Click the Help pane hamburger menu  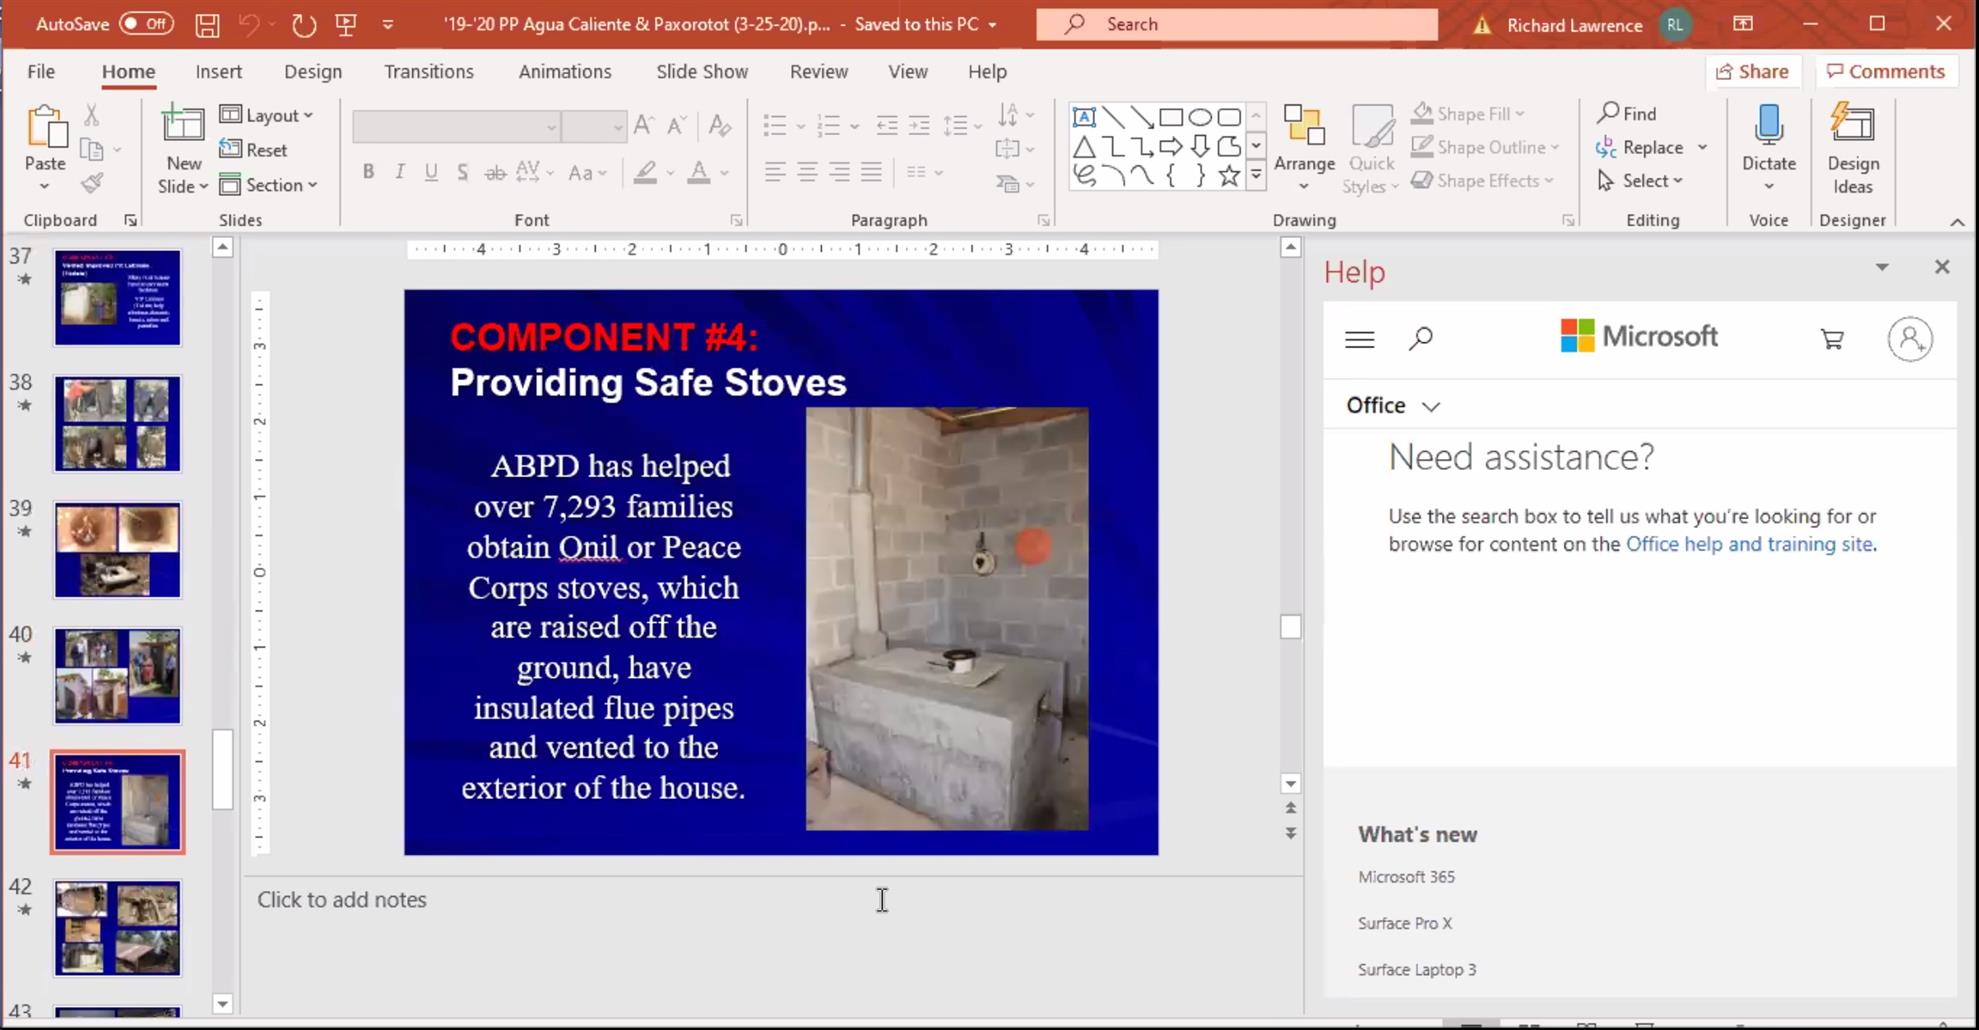[x=1359, y=340]
